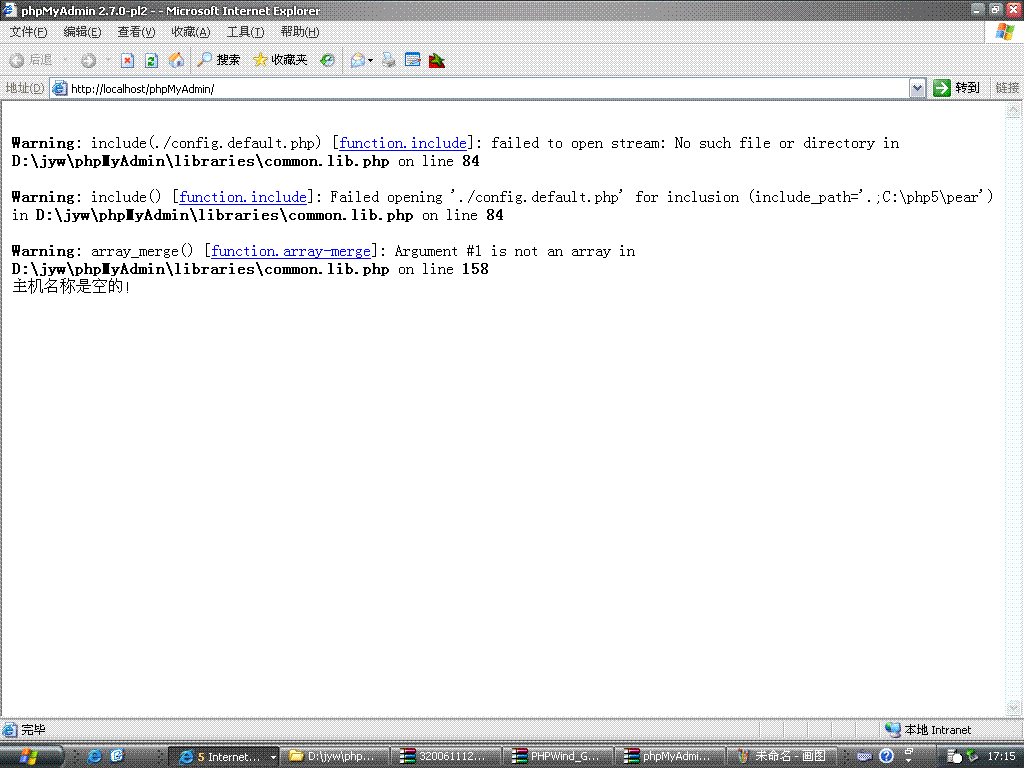Viewport: 1024px width, 768px height.
Task: Click the Back (后退) button
Action: tap(31, 60)
